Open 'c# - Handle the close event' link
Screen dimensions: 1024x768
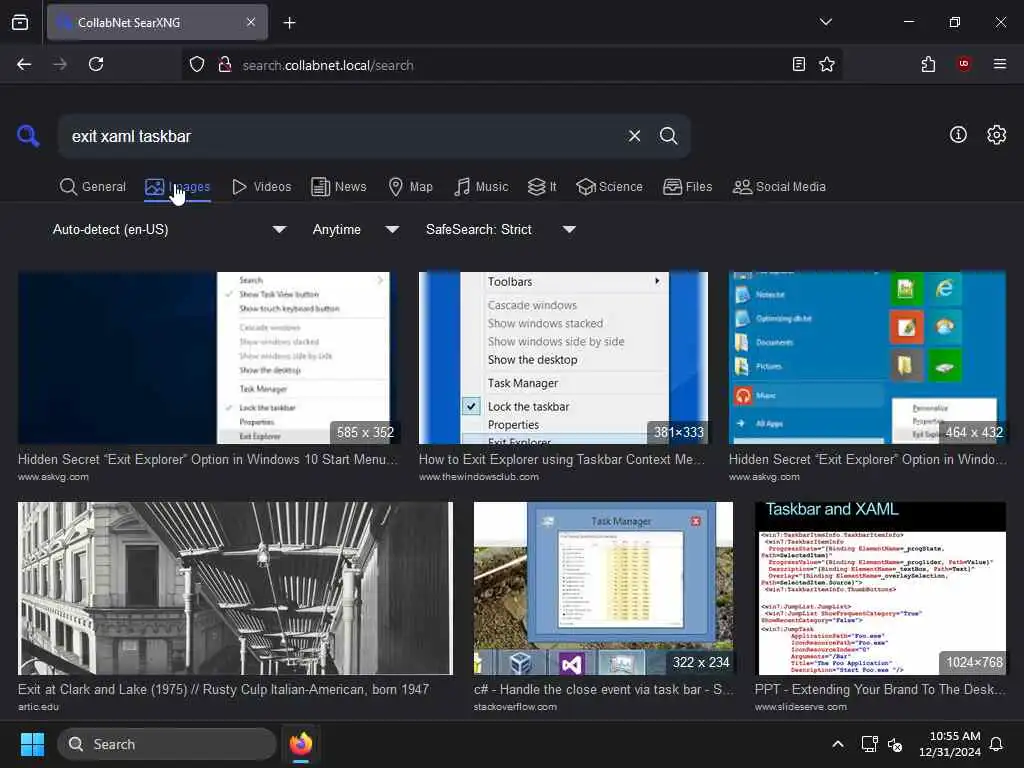604,690
